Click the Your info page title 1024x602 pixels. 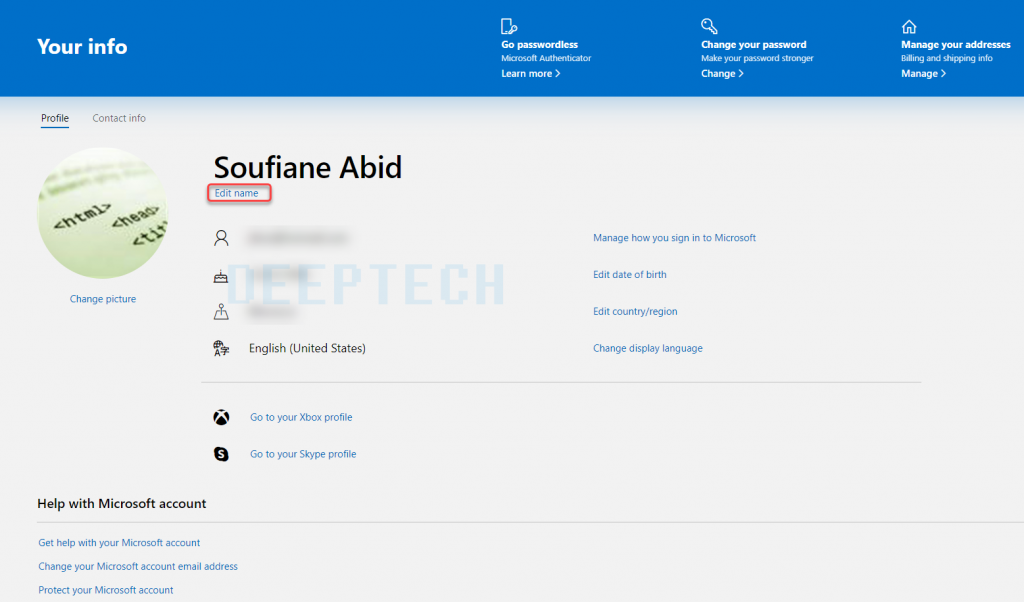[82, 46]
